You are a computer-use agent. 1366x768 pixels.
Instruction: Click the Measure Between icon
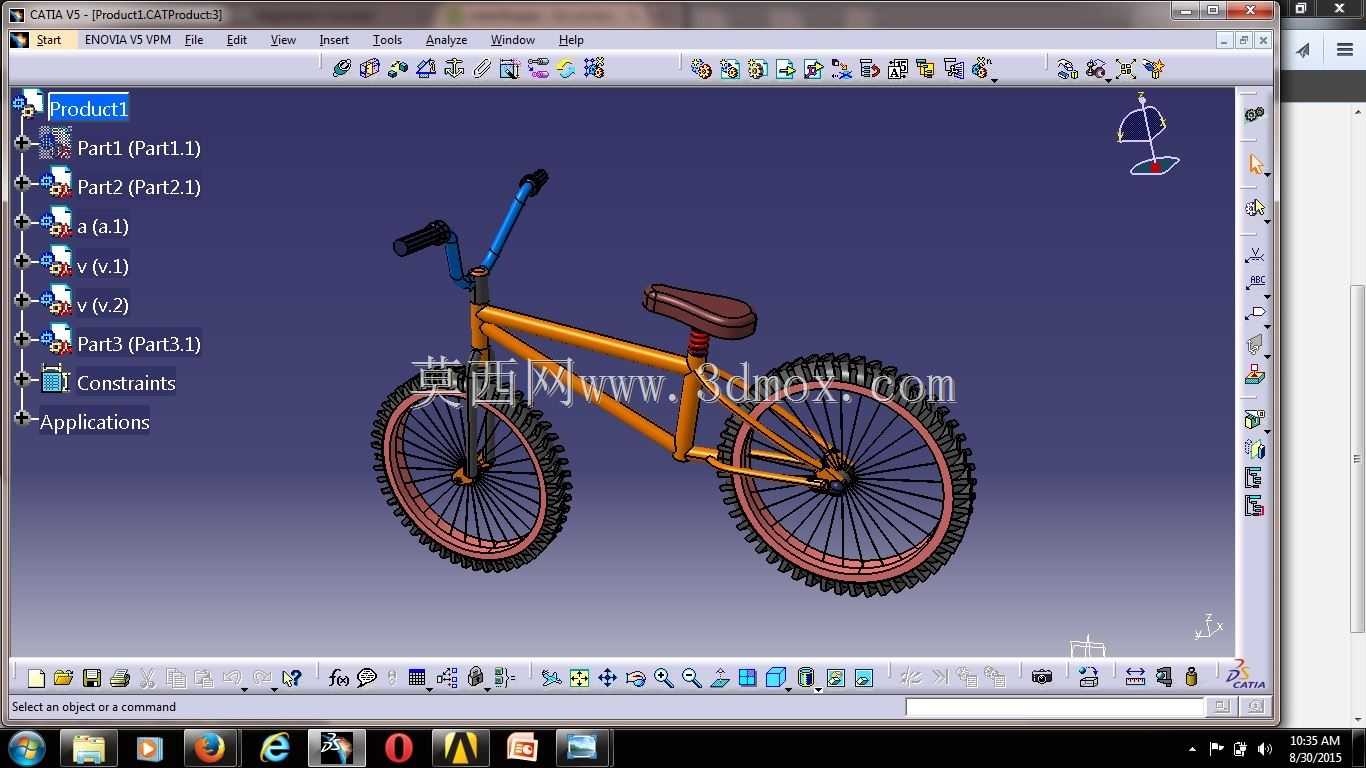pyautogui.click(x=1135, y=677)
